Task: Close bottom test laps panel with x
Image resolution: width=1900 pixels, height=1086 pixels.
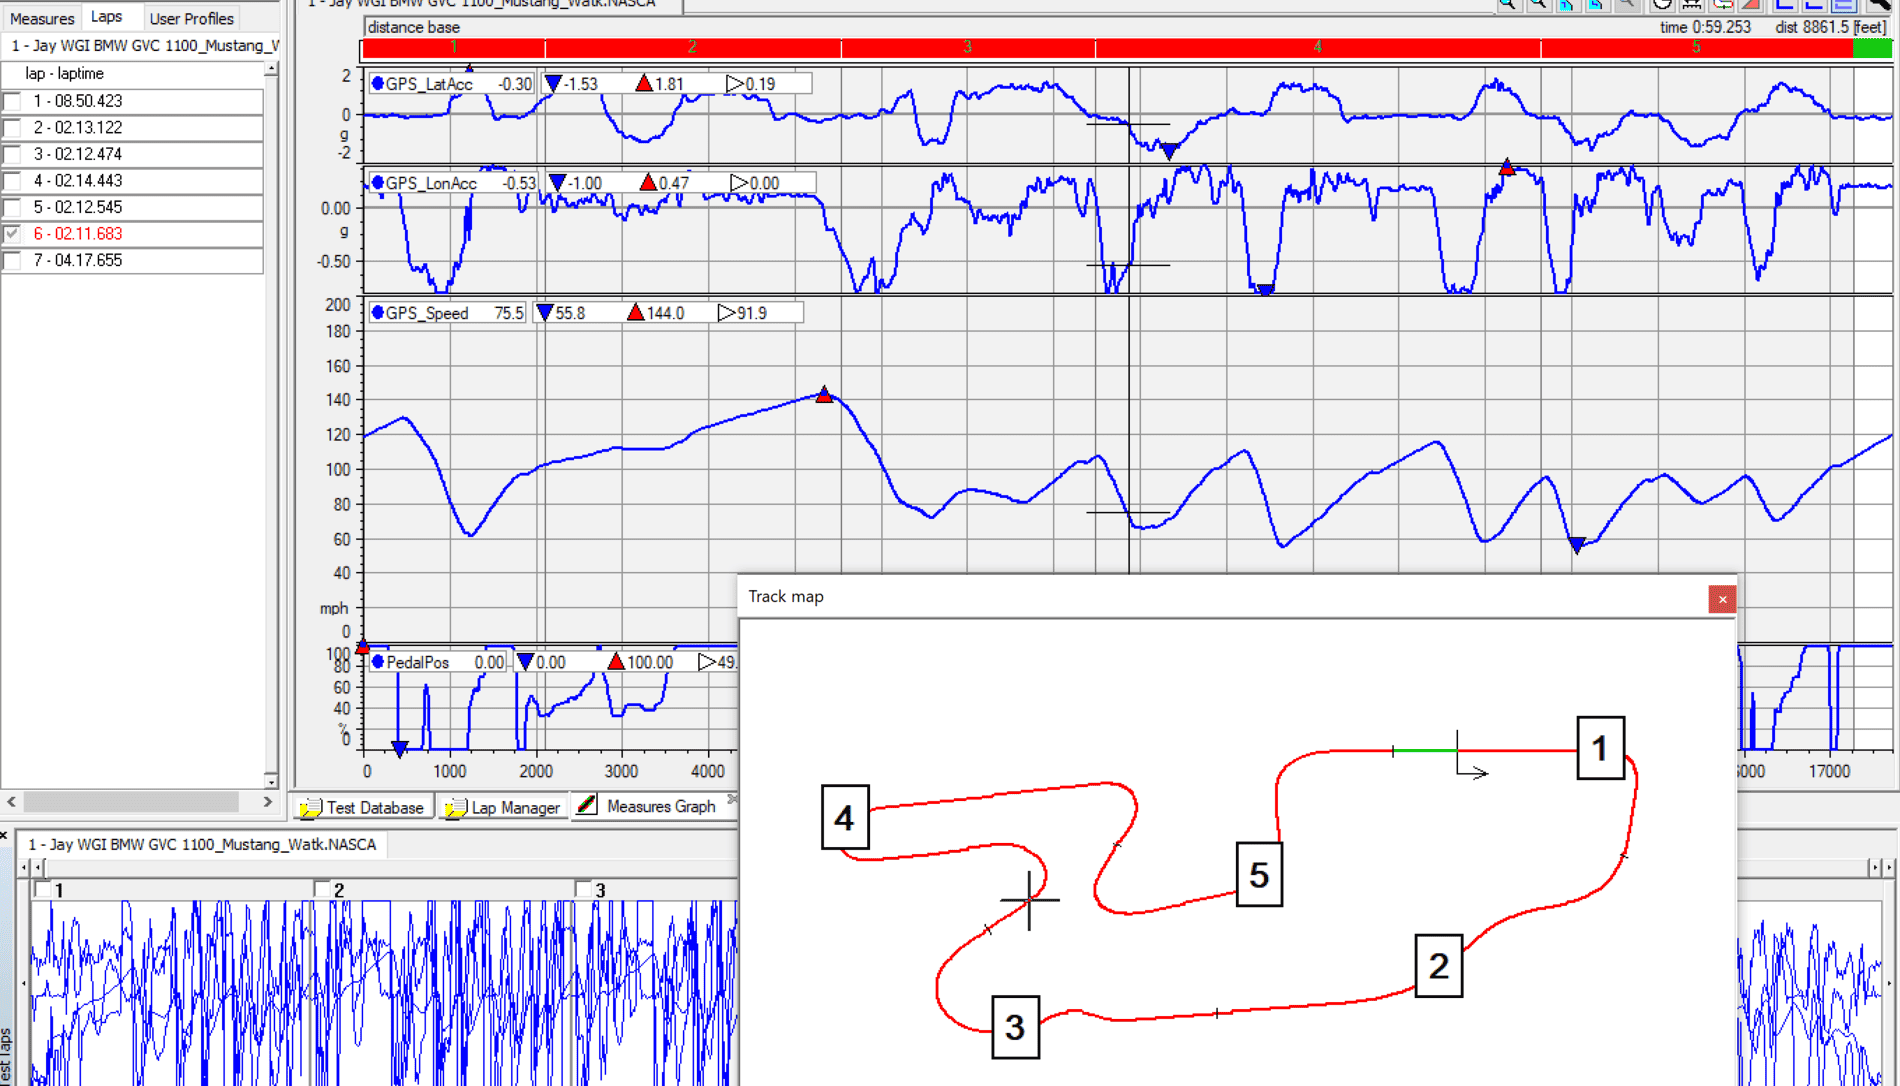Action: click(4, 834)
